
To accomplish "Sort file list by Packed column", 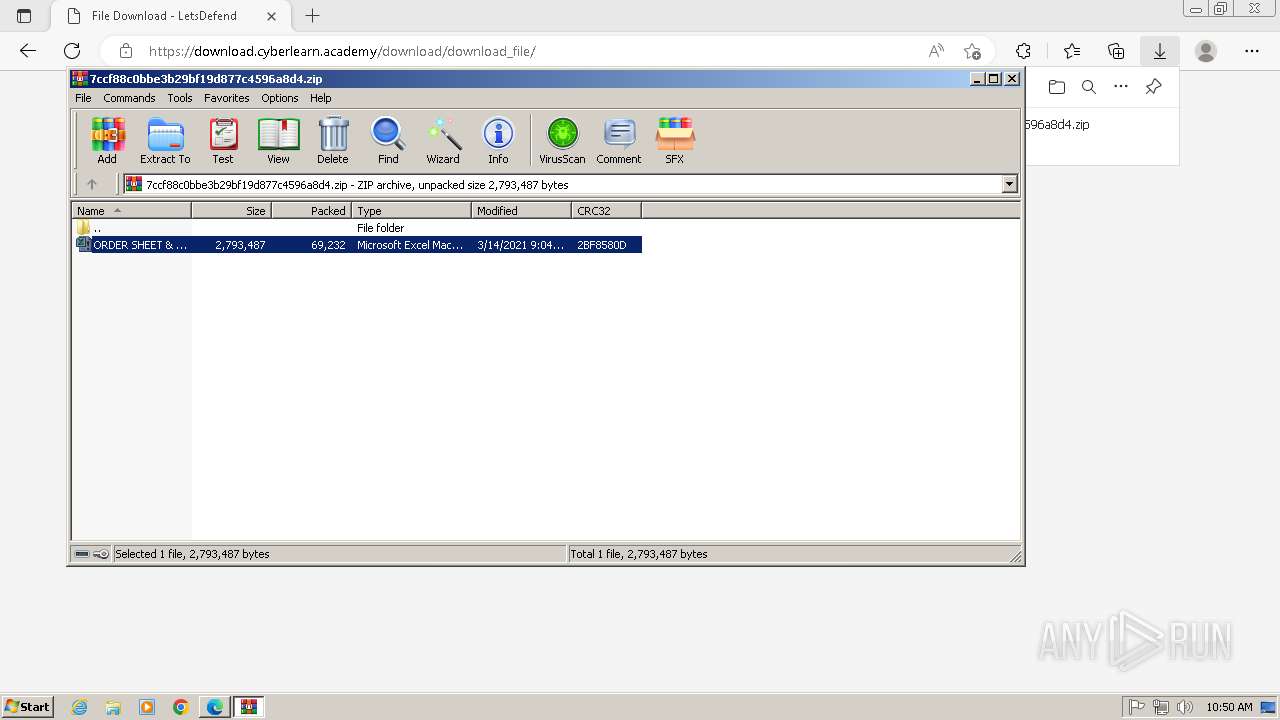I will click(311, 210).
